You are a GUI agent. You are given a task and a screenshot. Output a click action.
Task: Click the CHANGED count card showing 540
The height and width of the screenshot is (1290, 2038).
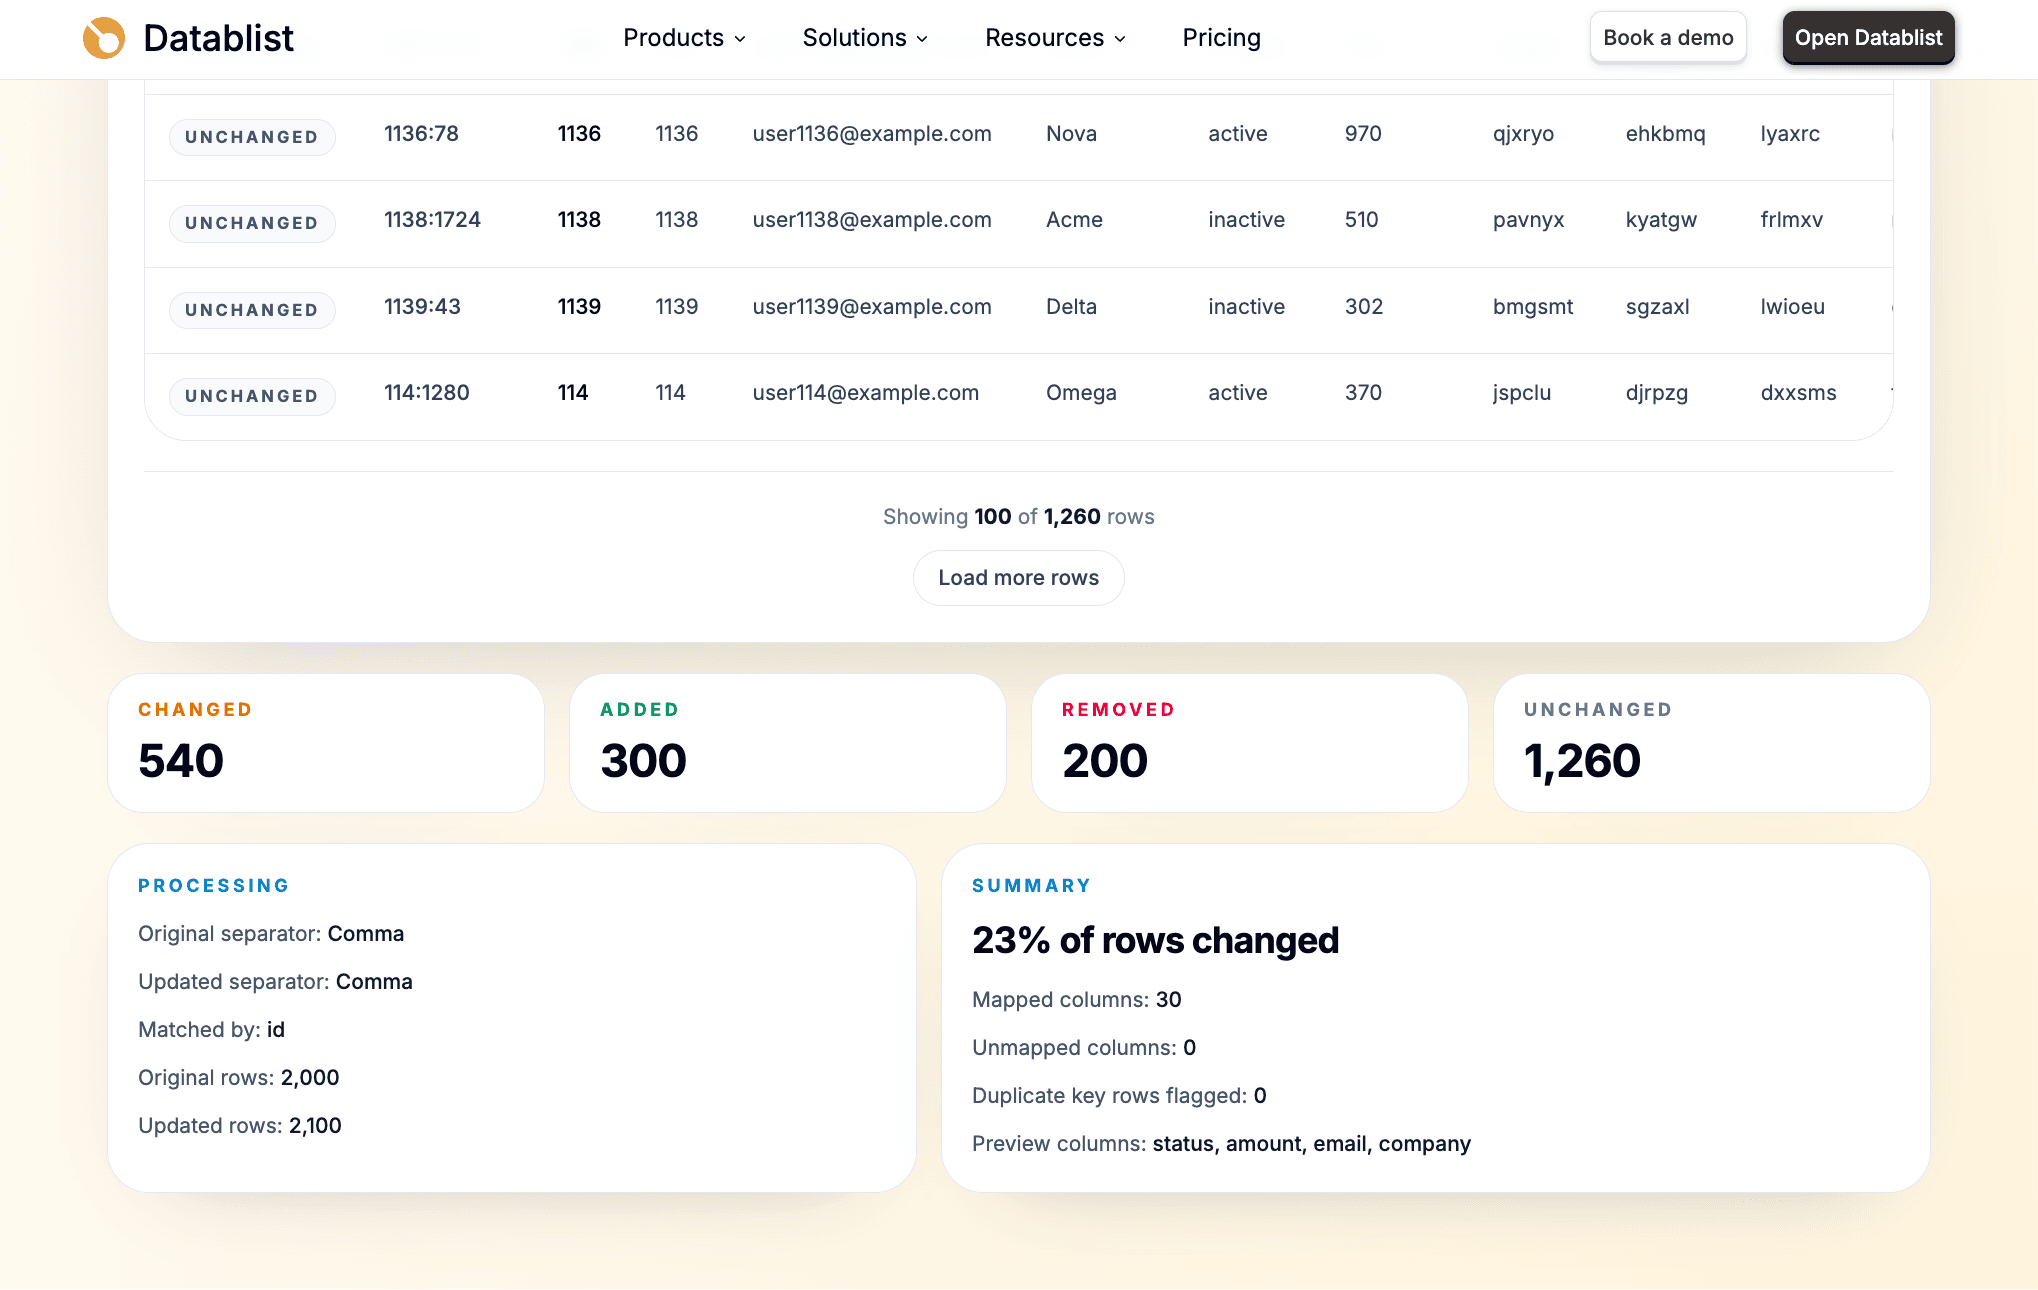click(326, 743)
